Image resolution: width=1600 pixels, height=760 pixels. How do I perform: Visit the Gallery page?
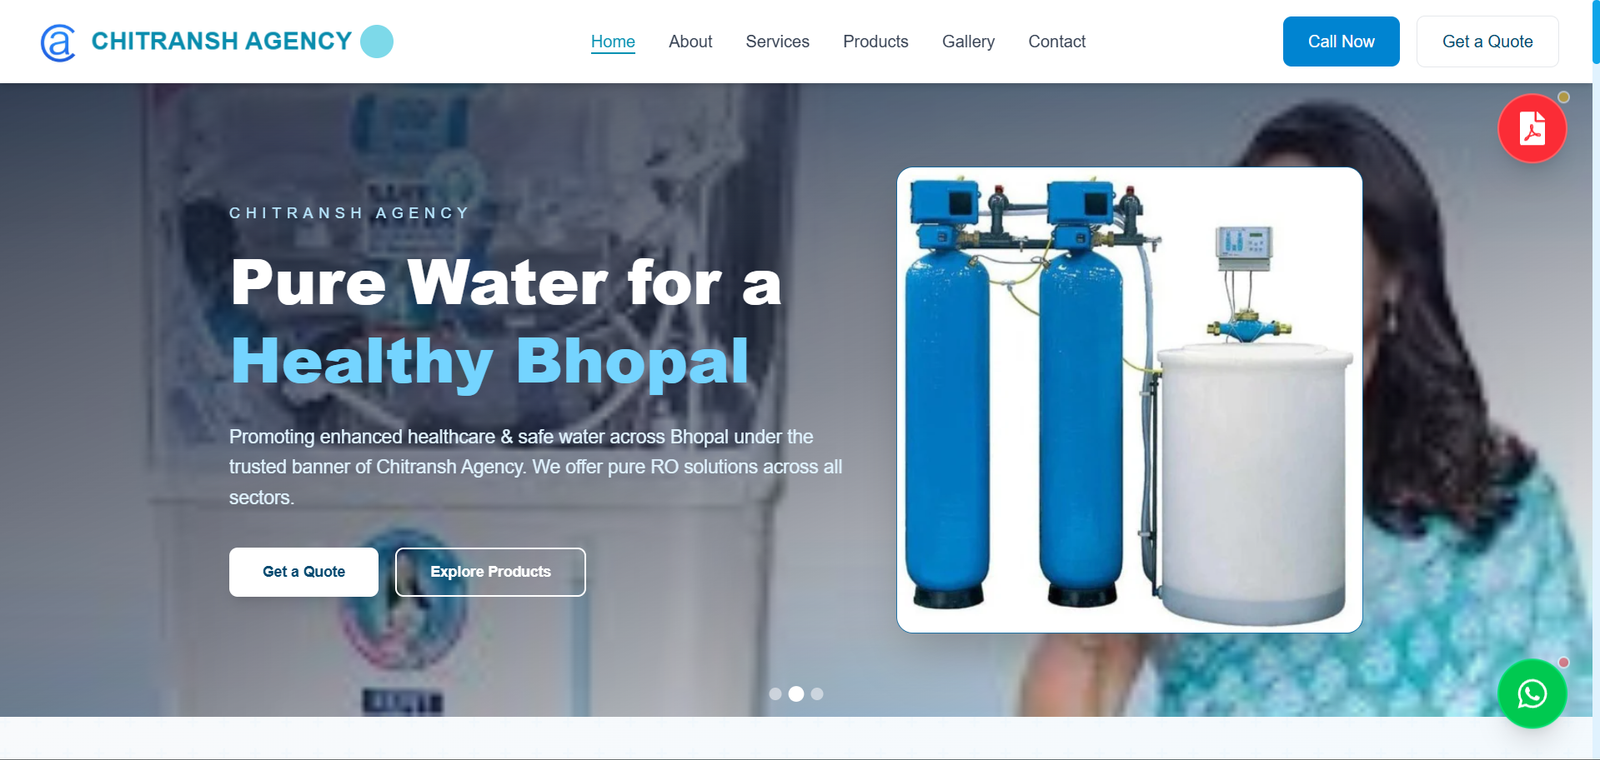(968, 42)
